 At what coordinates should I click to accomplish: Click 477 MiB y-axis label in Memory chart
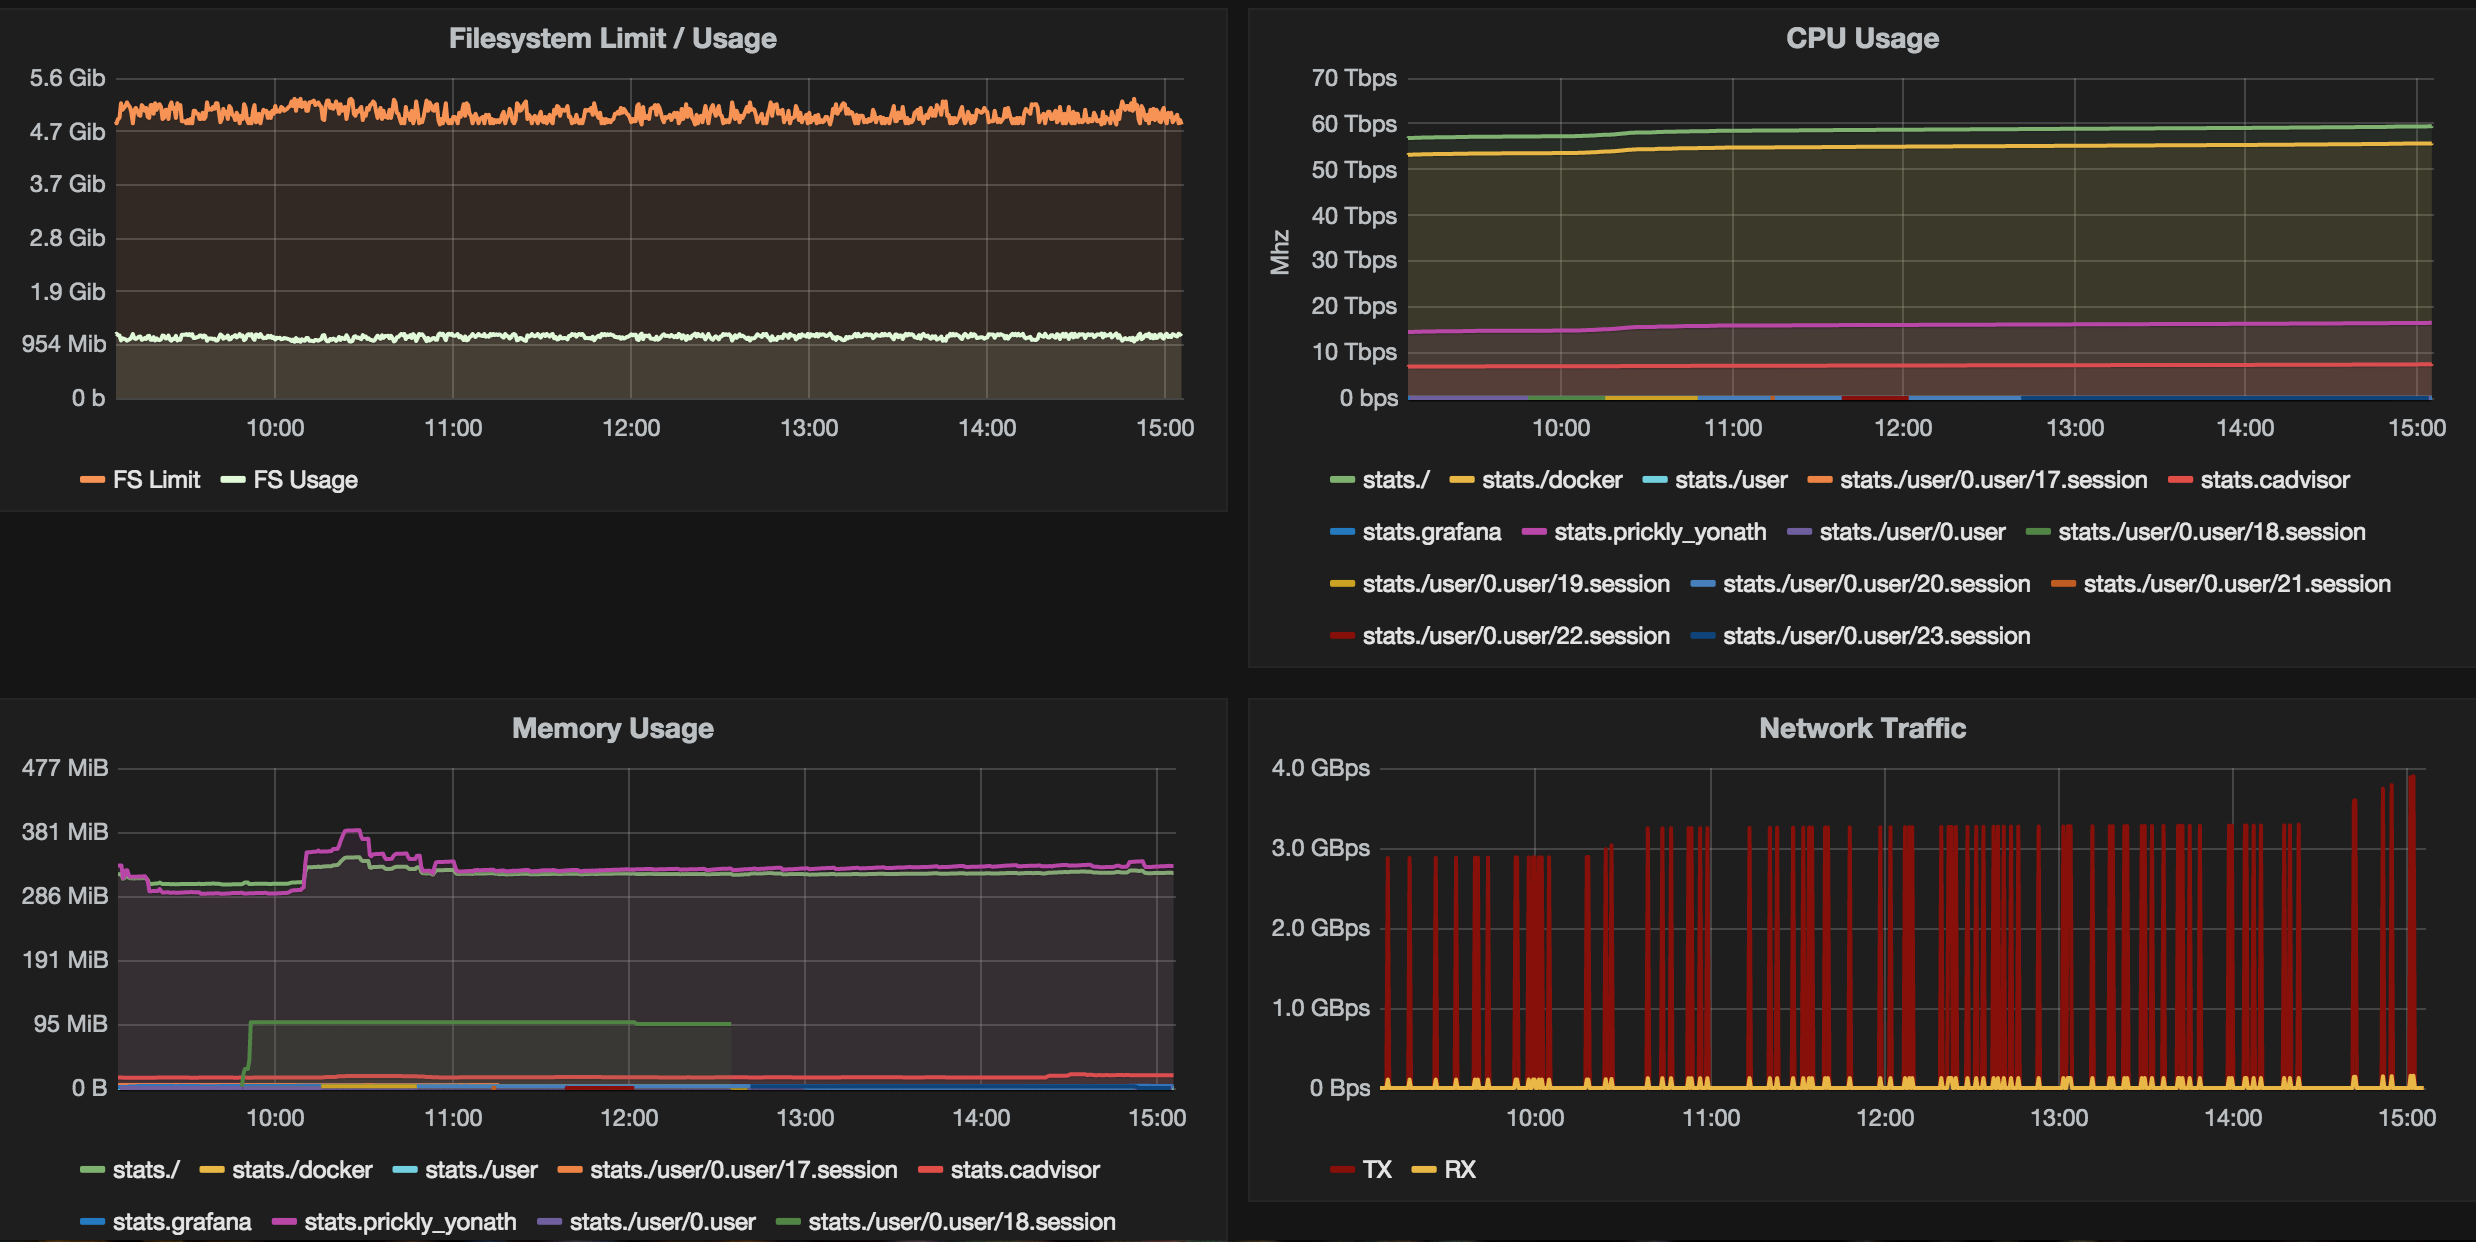click(65, 768)
